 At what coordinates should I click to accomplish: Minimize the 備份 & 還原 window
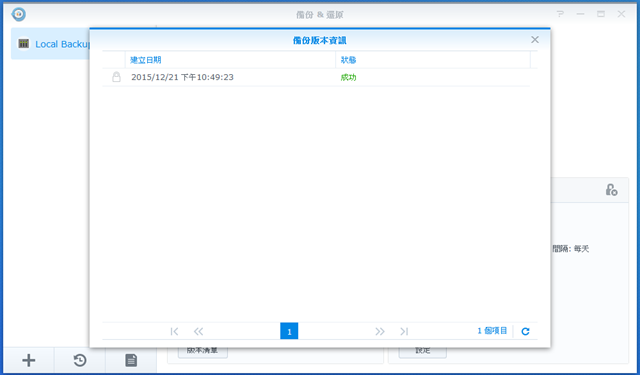pos(580,14)
